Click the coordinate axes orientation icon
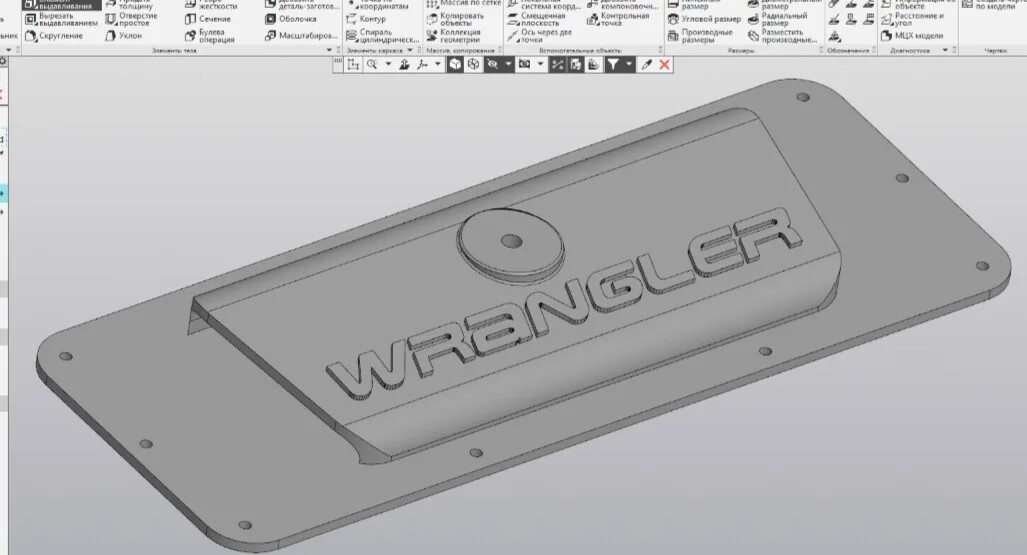 click(422, 64)
